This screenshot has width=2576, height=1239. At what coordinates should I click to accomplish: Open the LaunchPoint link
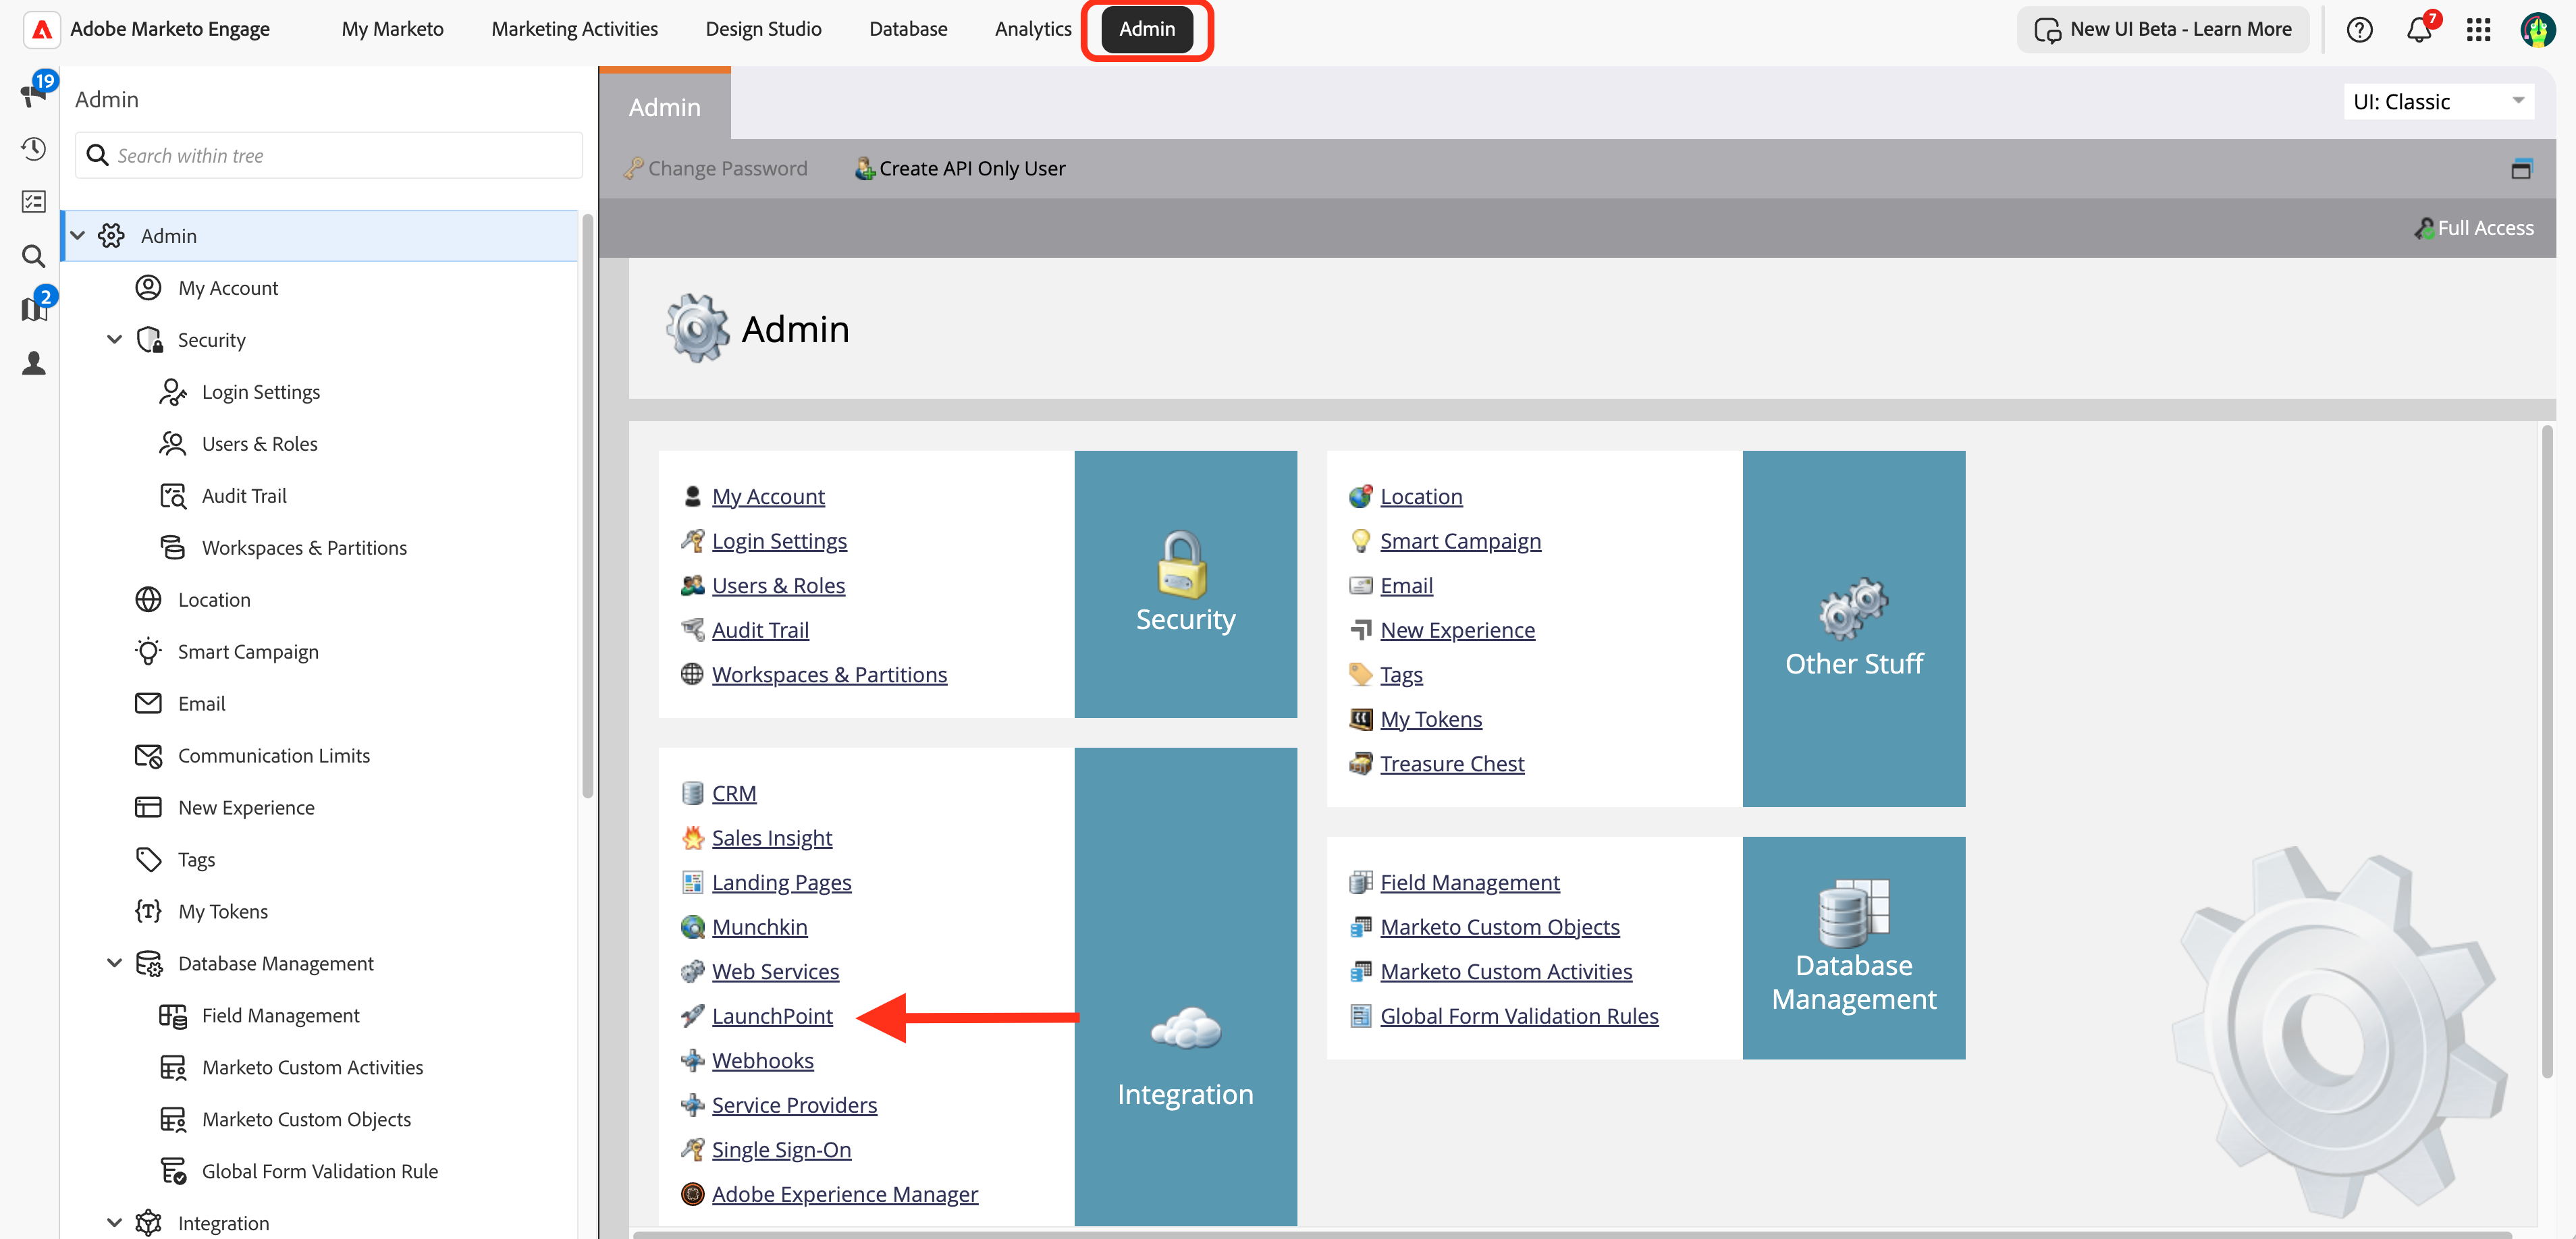point(772,1016)
